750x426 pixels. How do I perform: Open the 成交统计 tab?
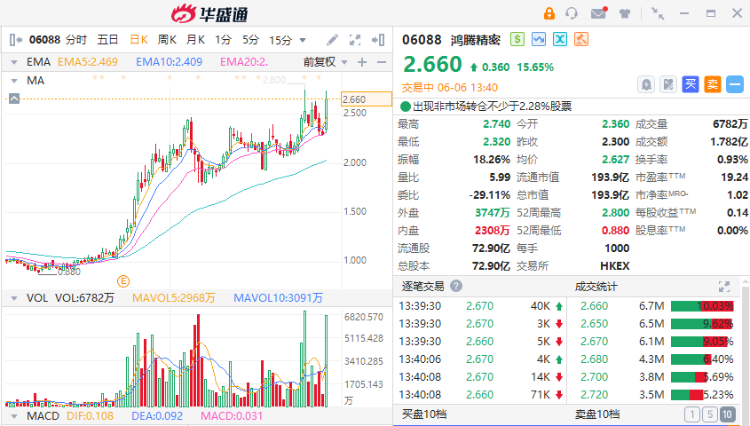point(596,286)
